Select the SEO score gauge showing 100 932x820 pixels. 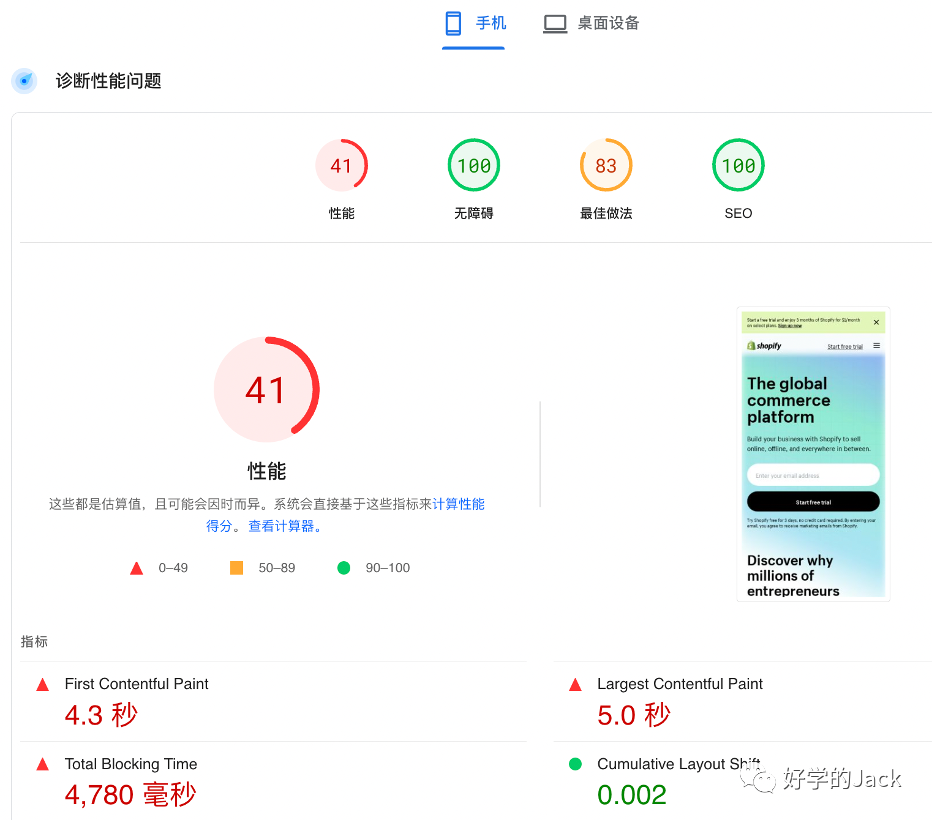(x=738, y=165)
